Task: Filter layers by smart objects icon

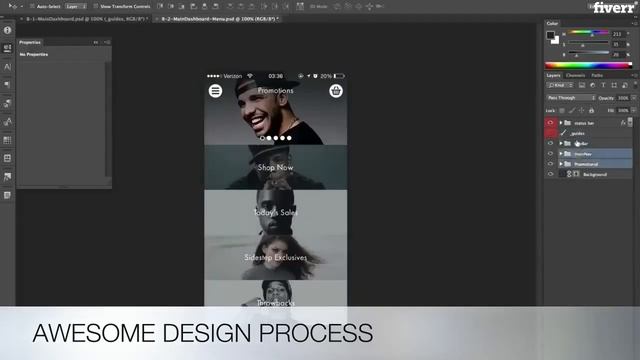Action: [624, 85]
